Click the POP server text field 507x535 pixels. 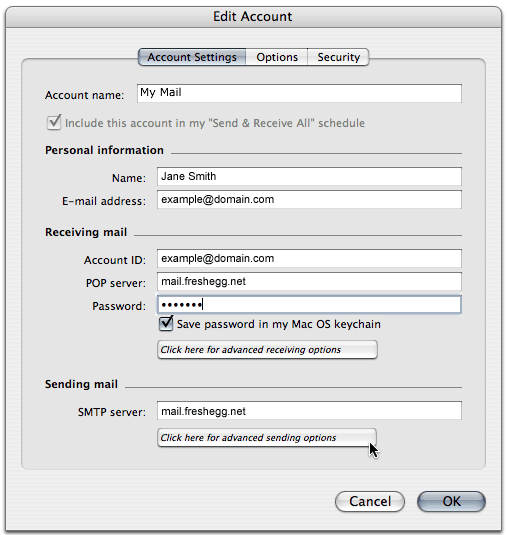[309, 281]
